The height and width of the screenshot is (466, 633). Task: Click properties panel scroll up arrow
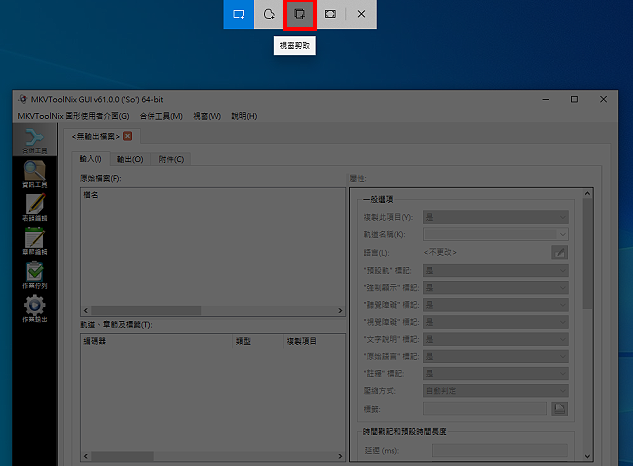[x=587, y=193]
